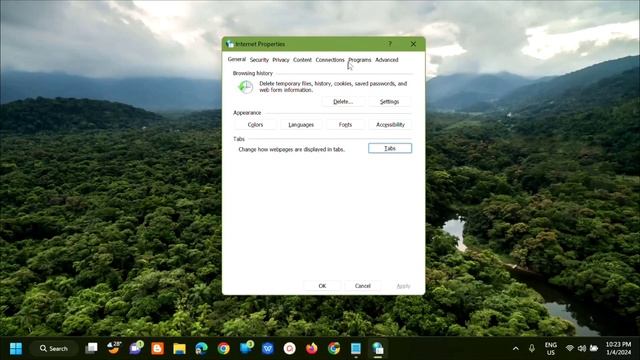Viewport: 640px width, 360px height.
Task: Close the Internet Properties dialog
Action: click(413, 44)
